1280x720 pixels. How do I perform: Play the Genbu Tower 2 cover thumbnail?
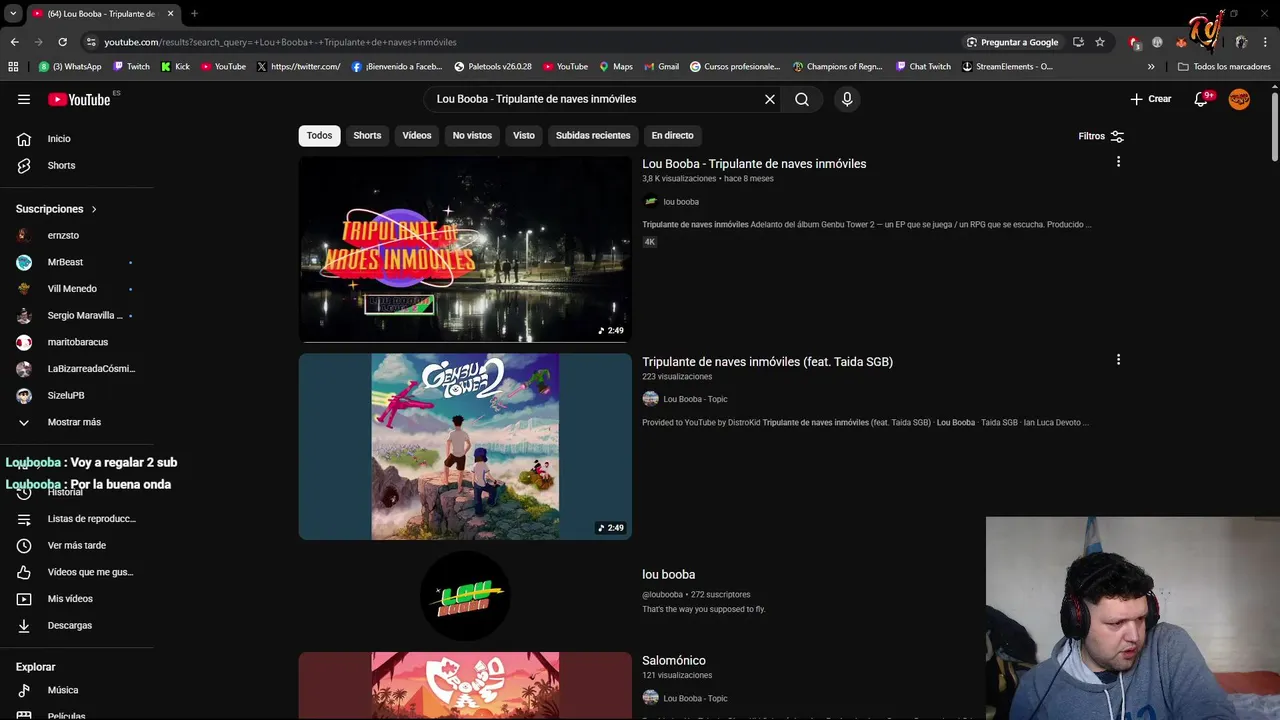click(x=465, y=446)
